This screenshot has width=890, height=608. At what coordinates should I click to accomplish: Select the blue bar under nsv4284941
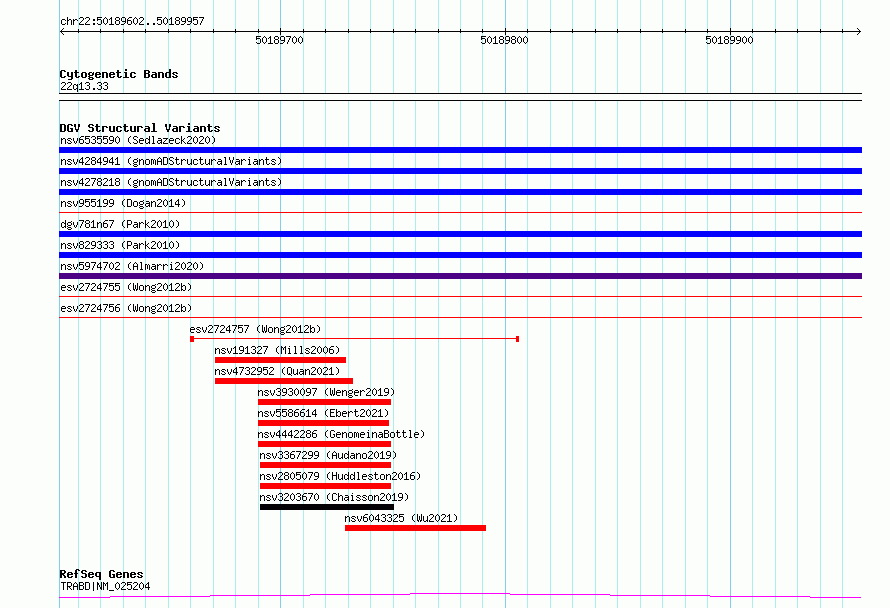pos(460,171)
